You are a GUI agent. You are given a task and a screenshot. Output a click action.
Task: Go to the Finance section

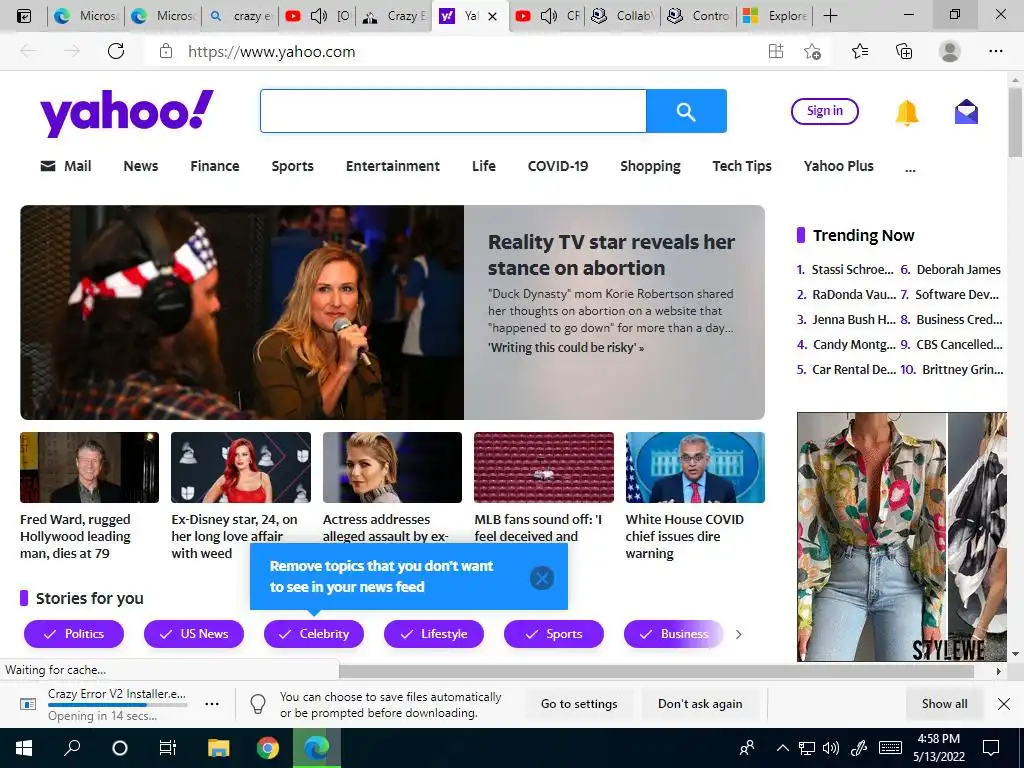[215, 166]
